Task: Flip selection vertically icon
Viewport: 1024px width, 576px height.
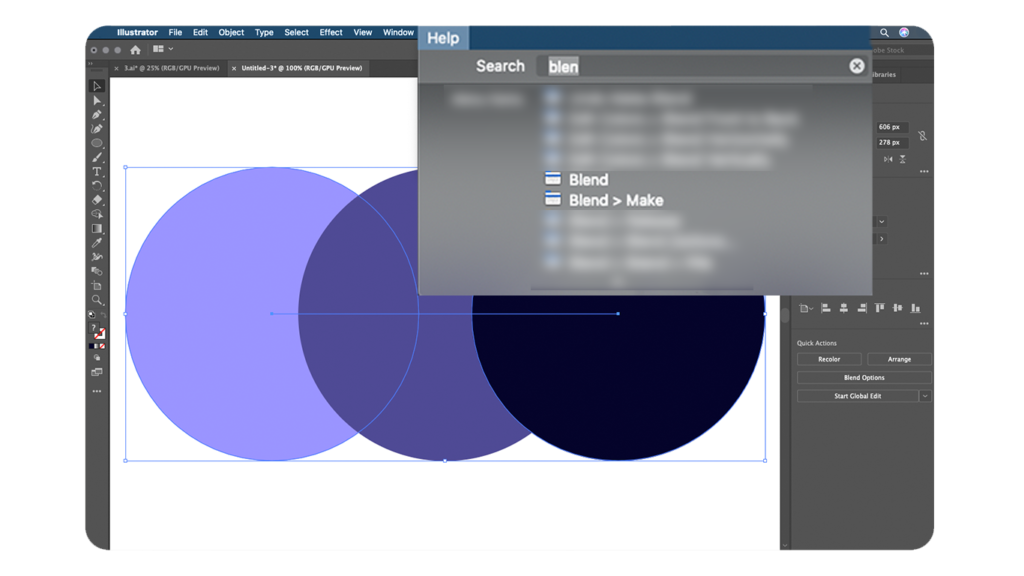Action: [903, 159]
